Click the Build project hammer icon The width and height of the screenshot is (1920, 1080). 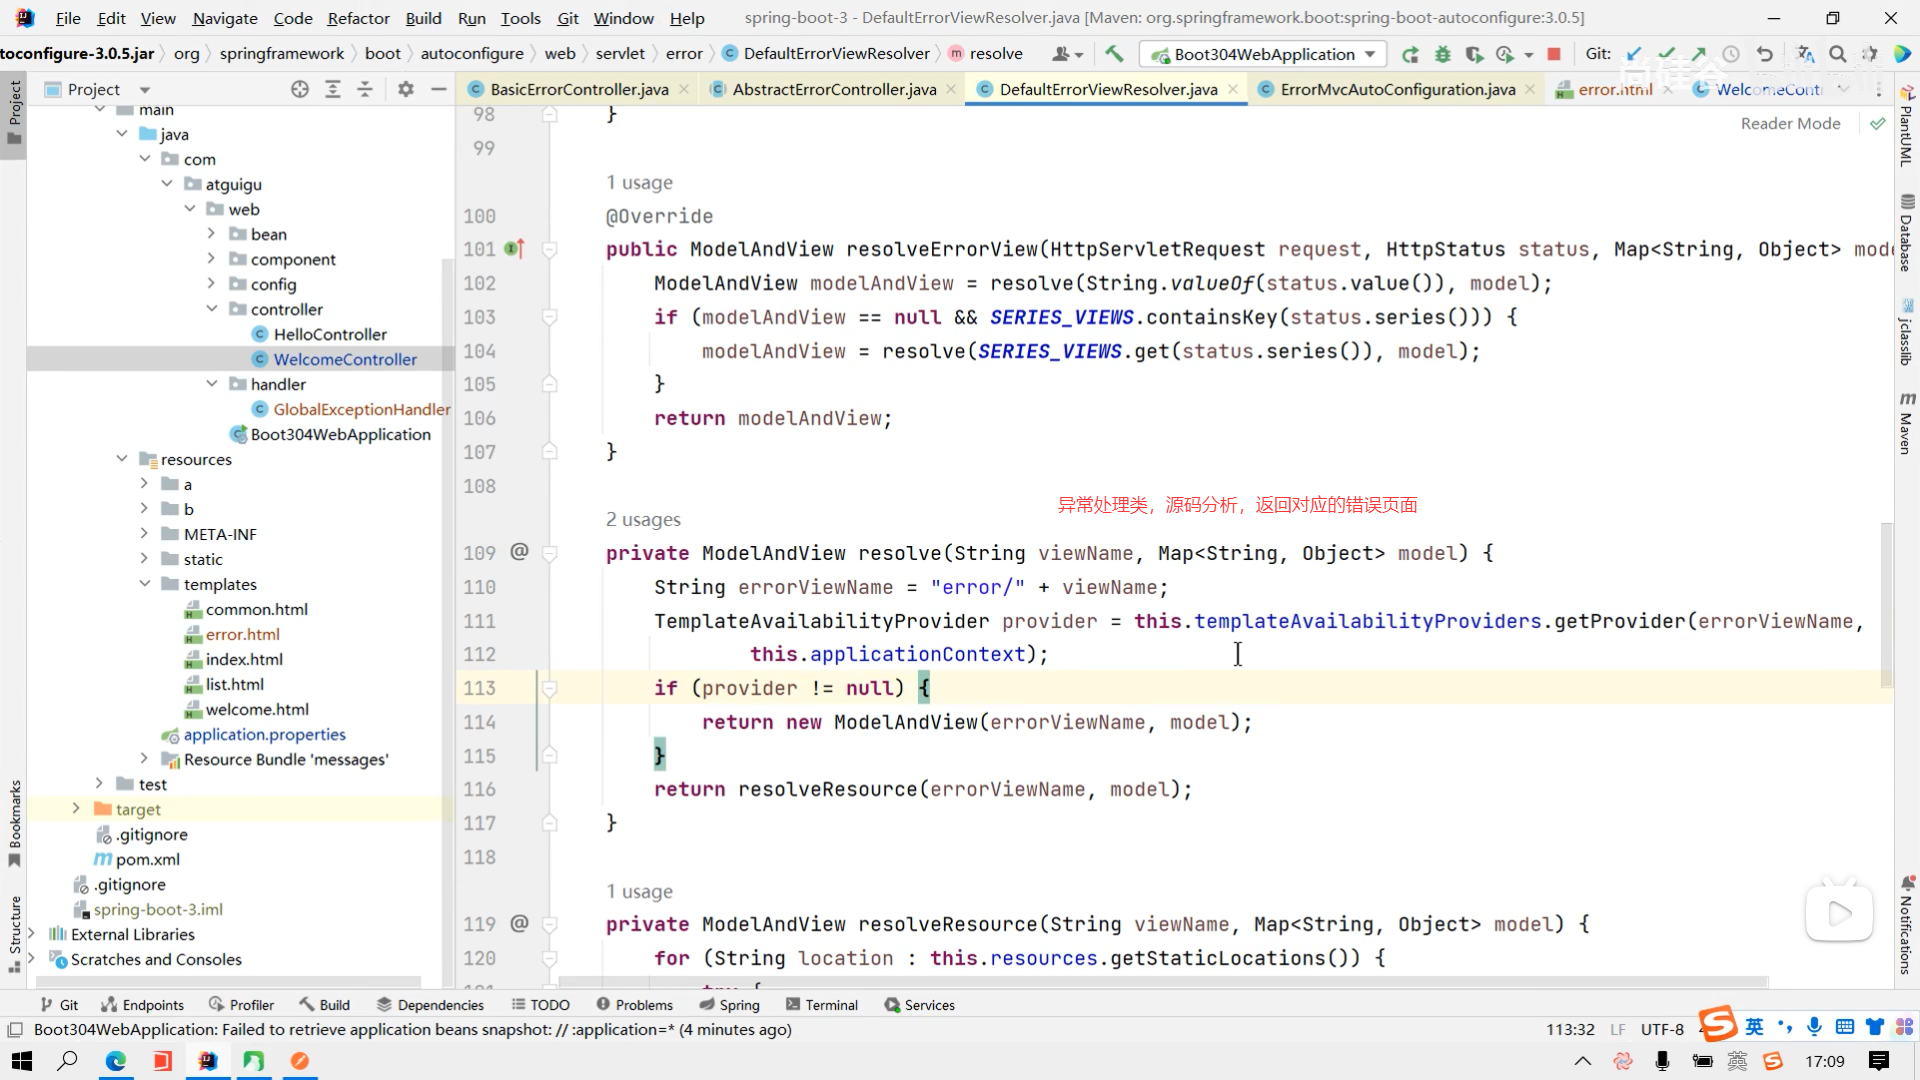(x=1114, y=54)
